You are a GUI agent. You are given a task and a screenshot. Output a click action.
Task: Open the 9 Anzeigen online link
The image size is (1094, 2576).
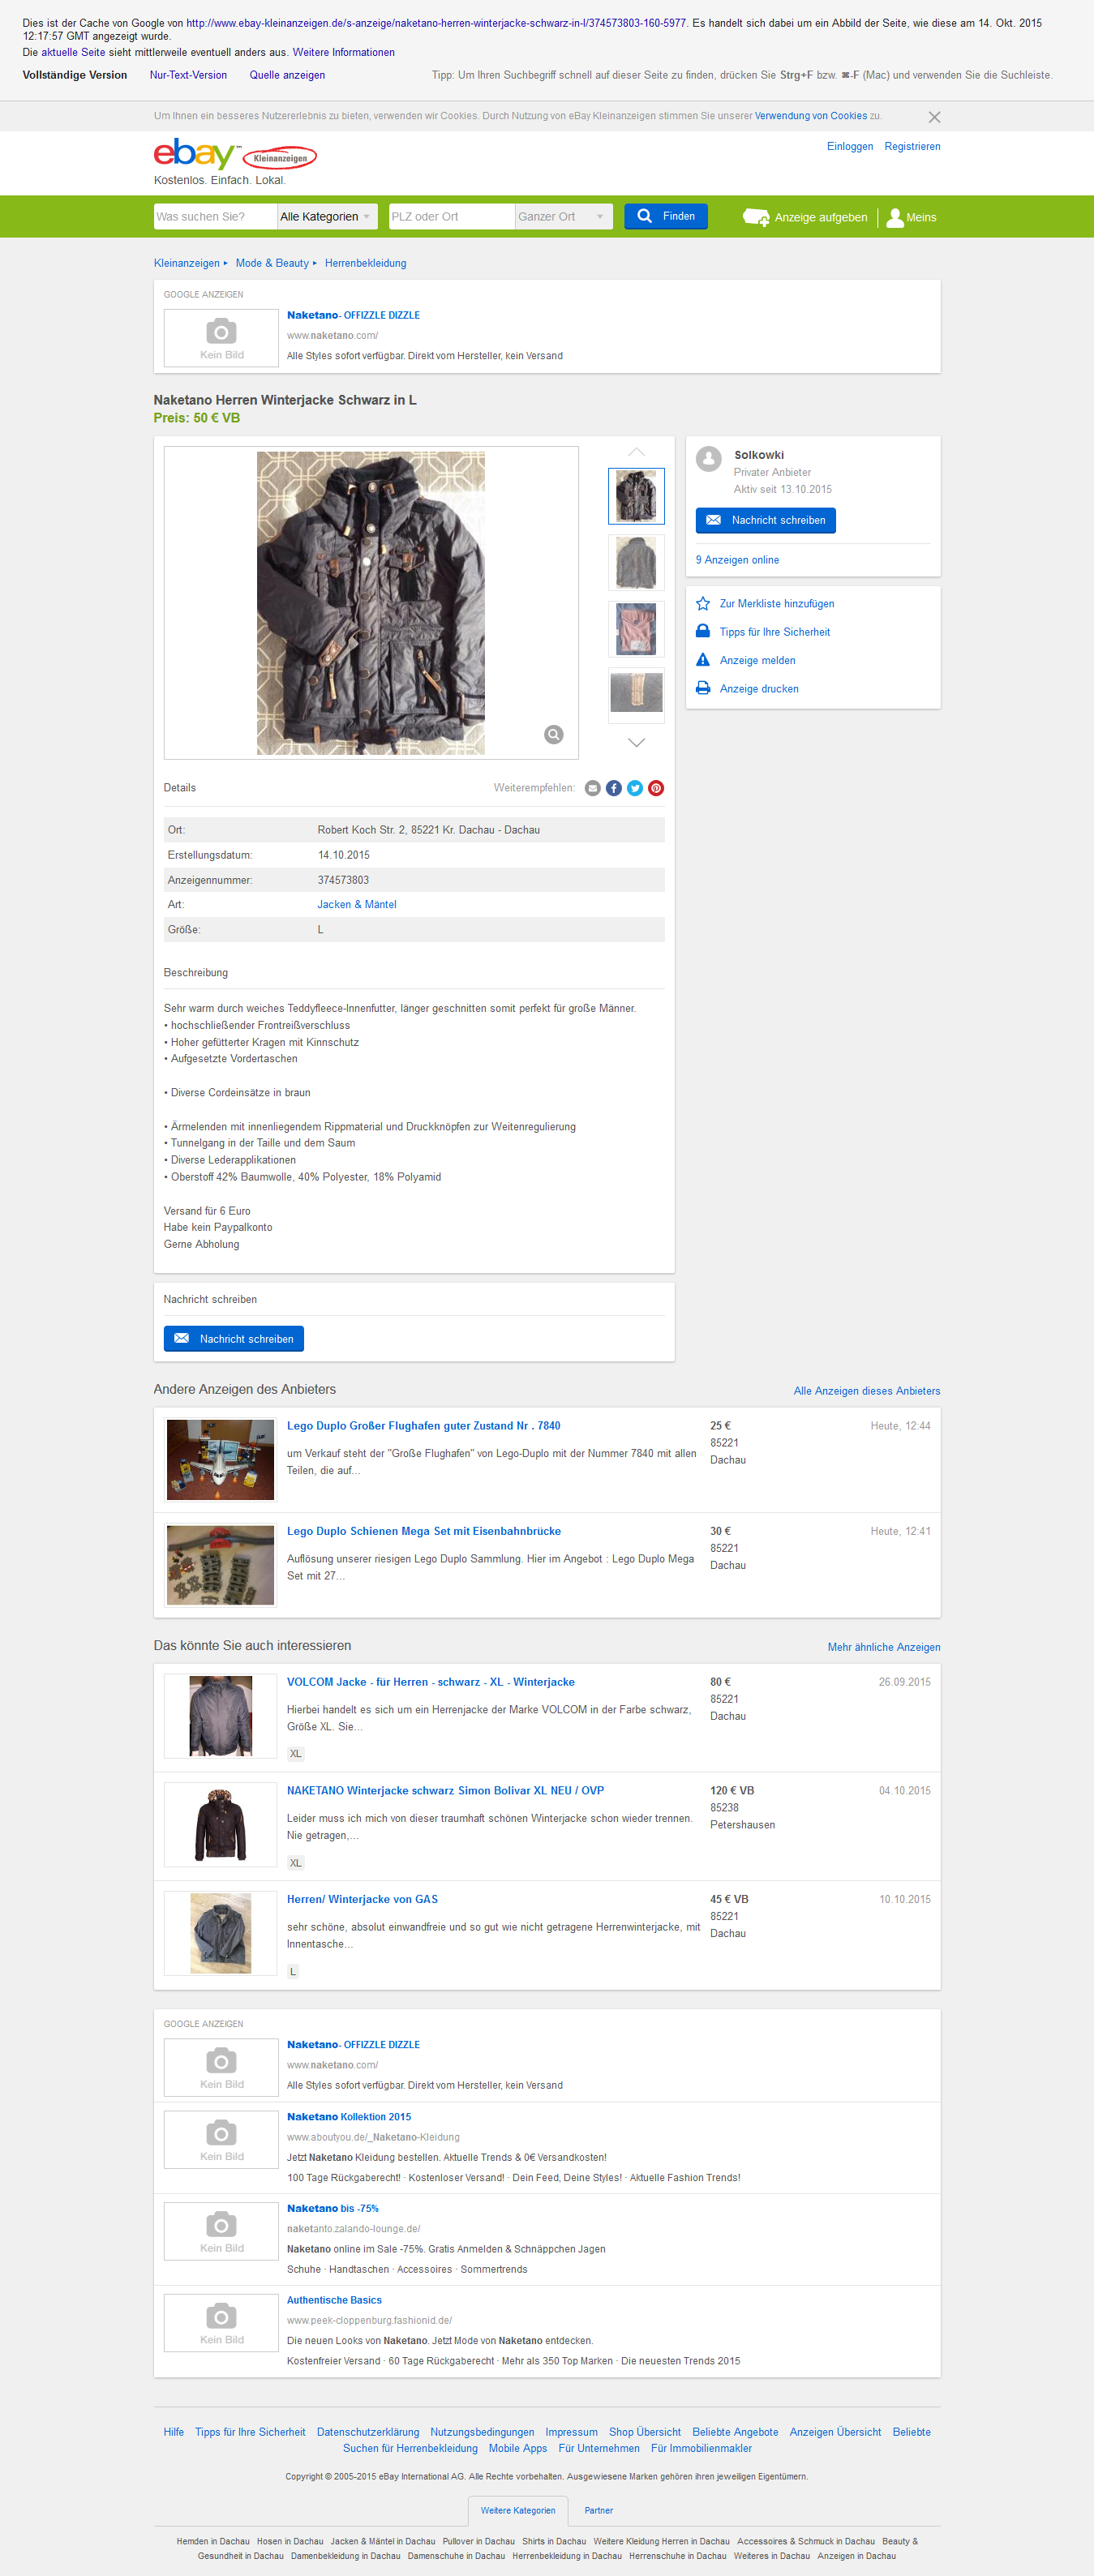[x=737, y=560]
